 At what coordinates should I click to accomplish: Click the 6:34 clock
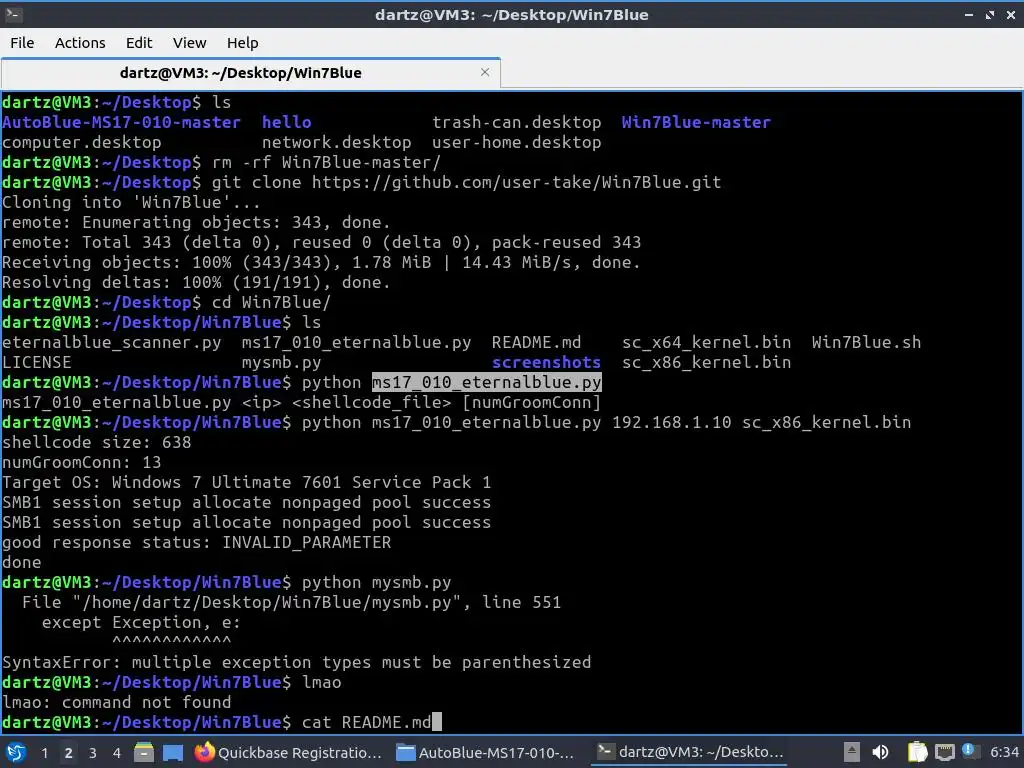click(1004, 752)
